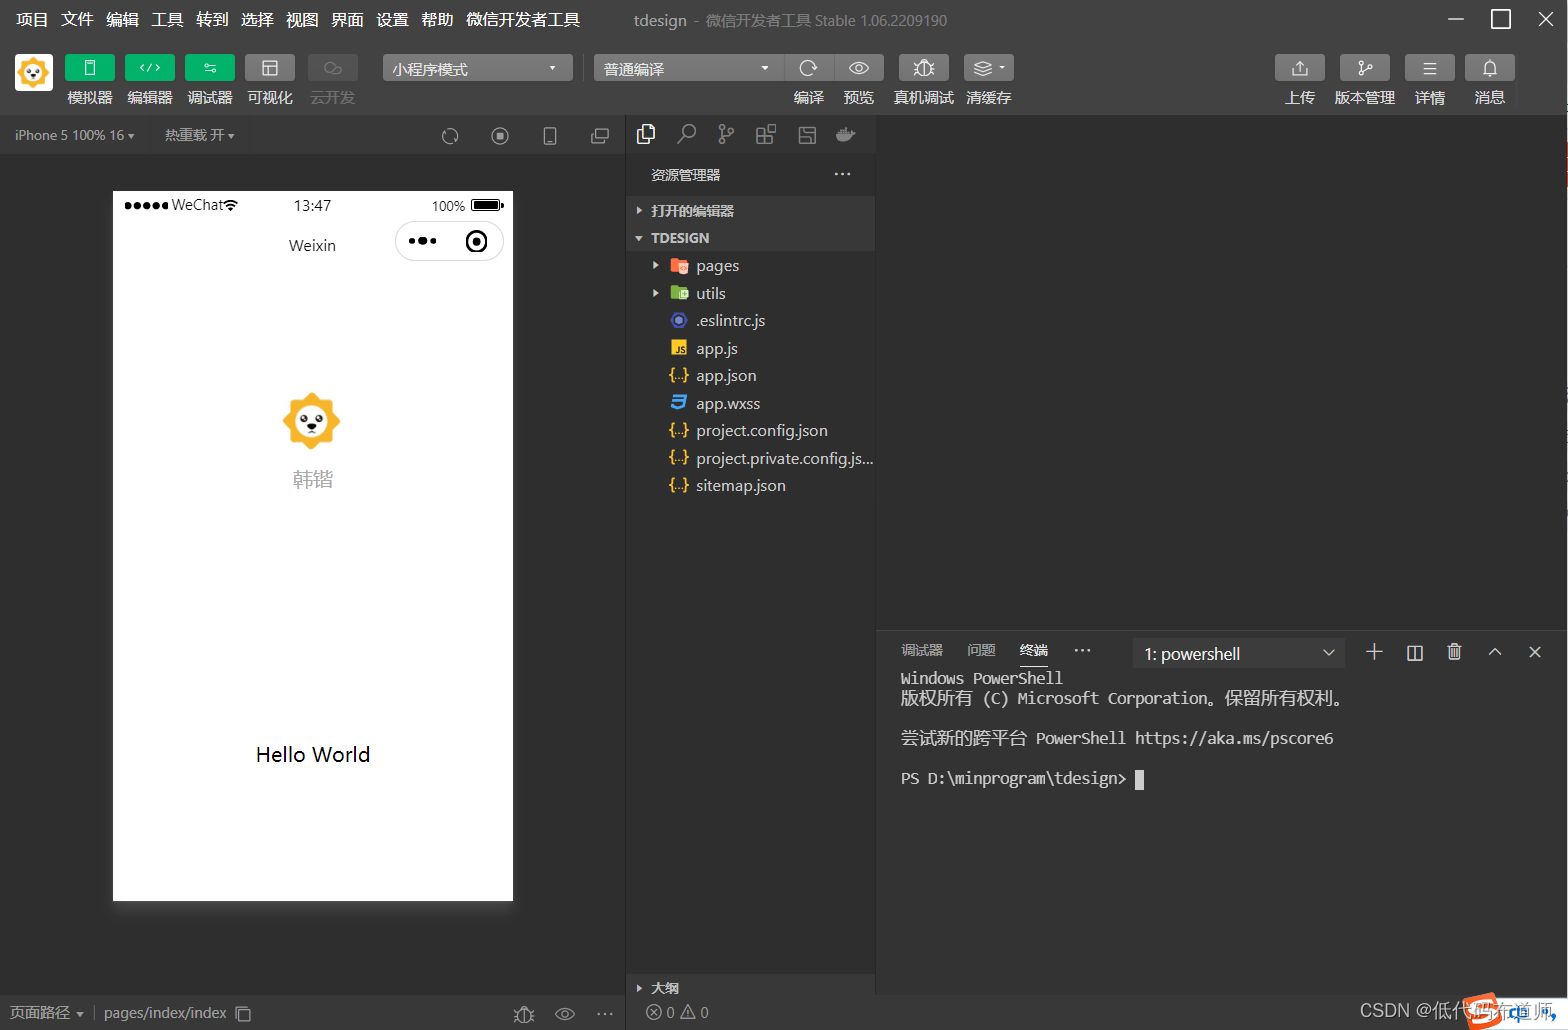Expand the 打开的编辑器 section
The height and width of the screenshot is (1030, 1568).
(x=750, y=211)
